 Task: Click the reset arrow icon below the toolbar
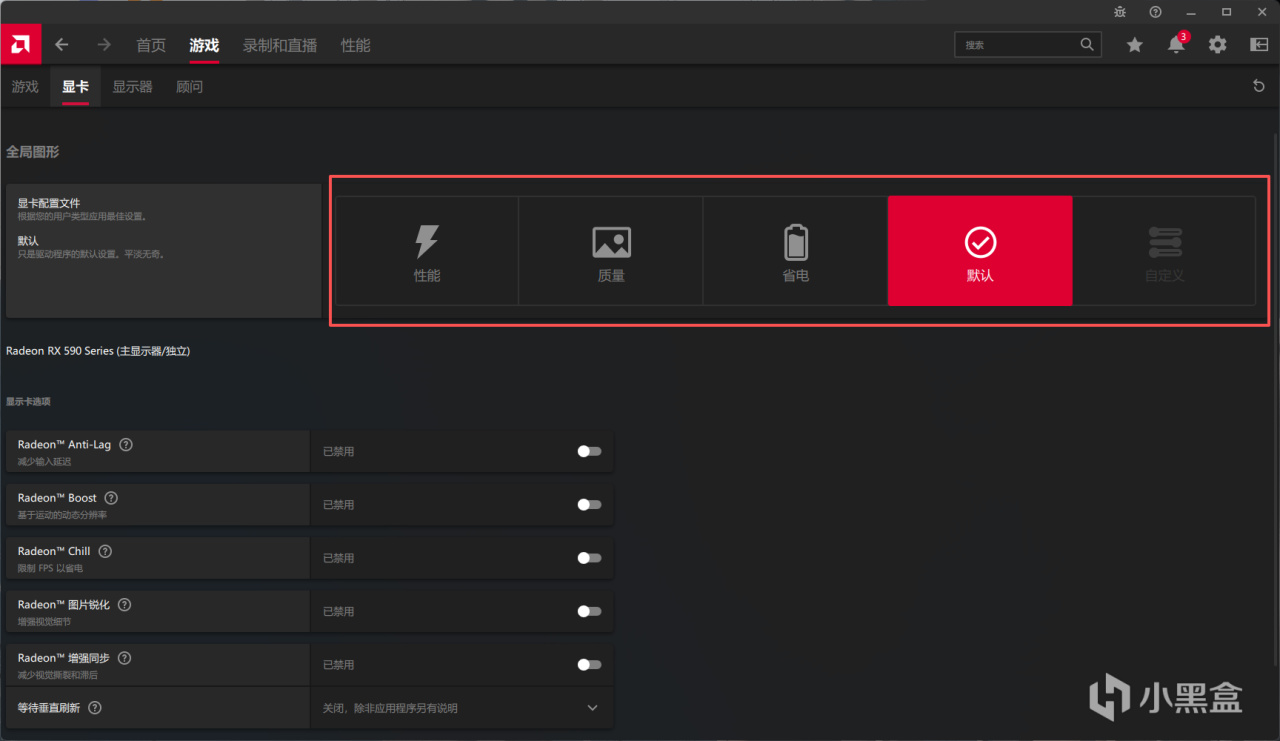coord(1259,87)
